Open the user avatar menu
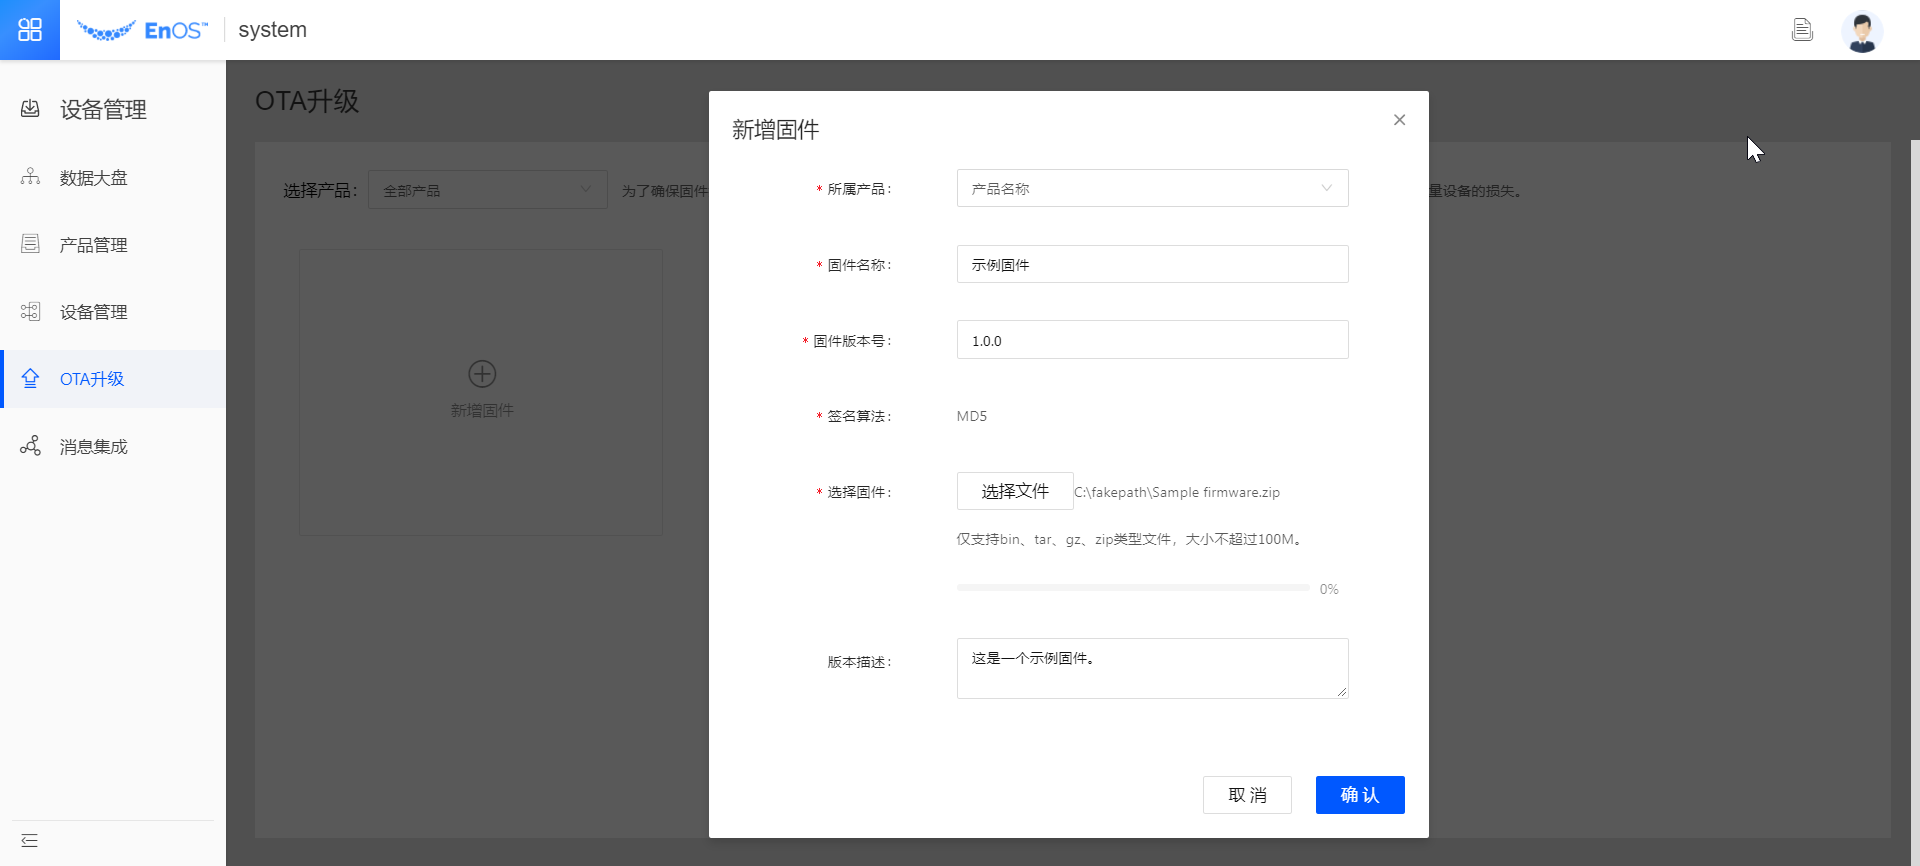 coord(1862,31)
